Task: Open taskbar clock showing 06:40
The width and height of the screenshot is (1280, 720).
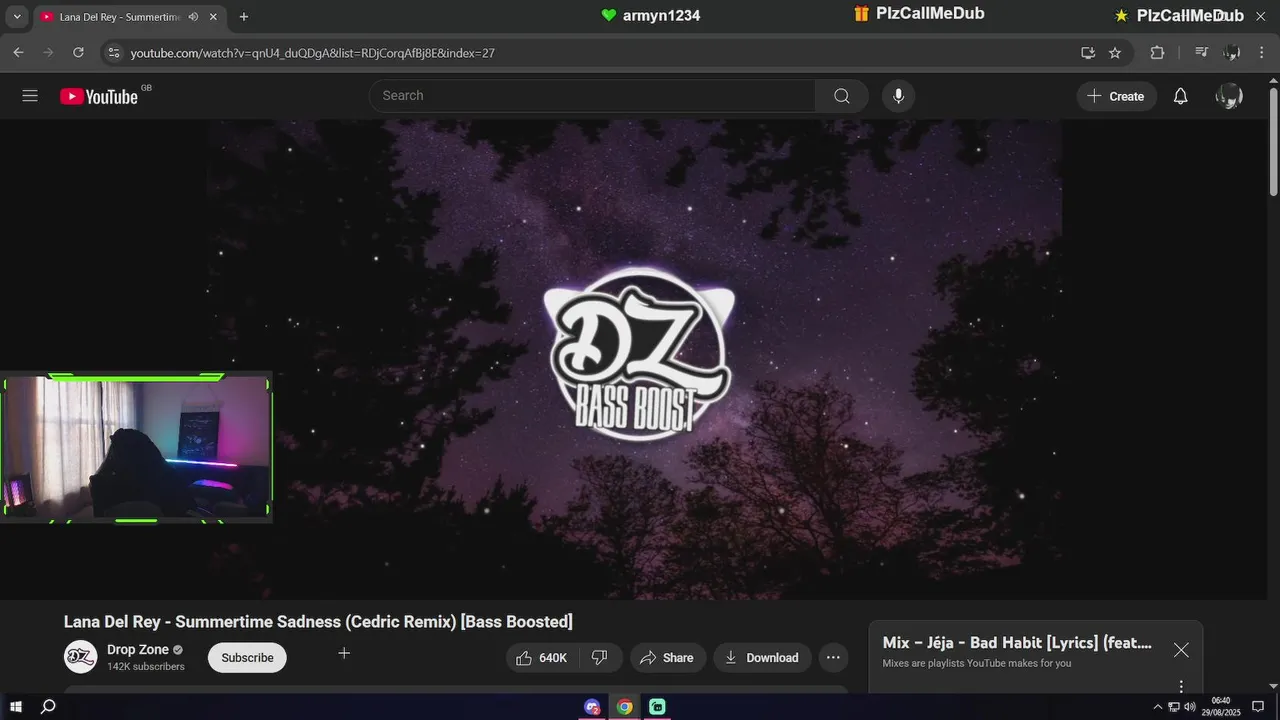Action: click(x=1221, y=707)
